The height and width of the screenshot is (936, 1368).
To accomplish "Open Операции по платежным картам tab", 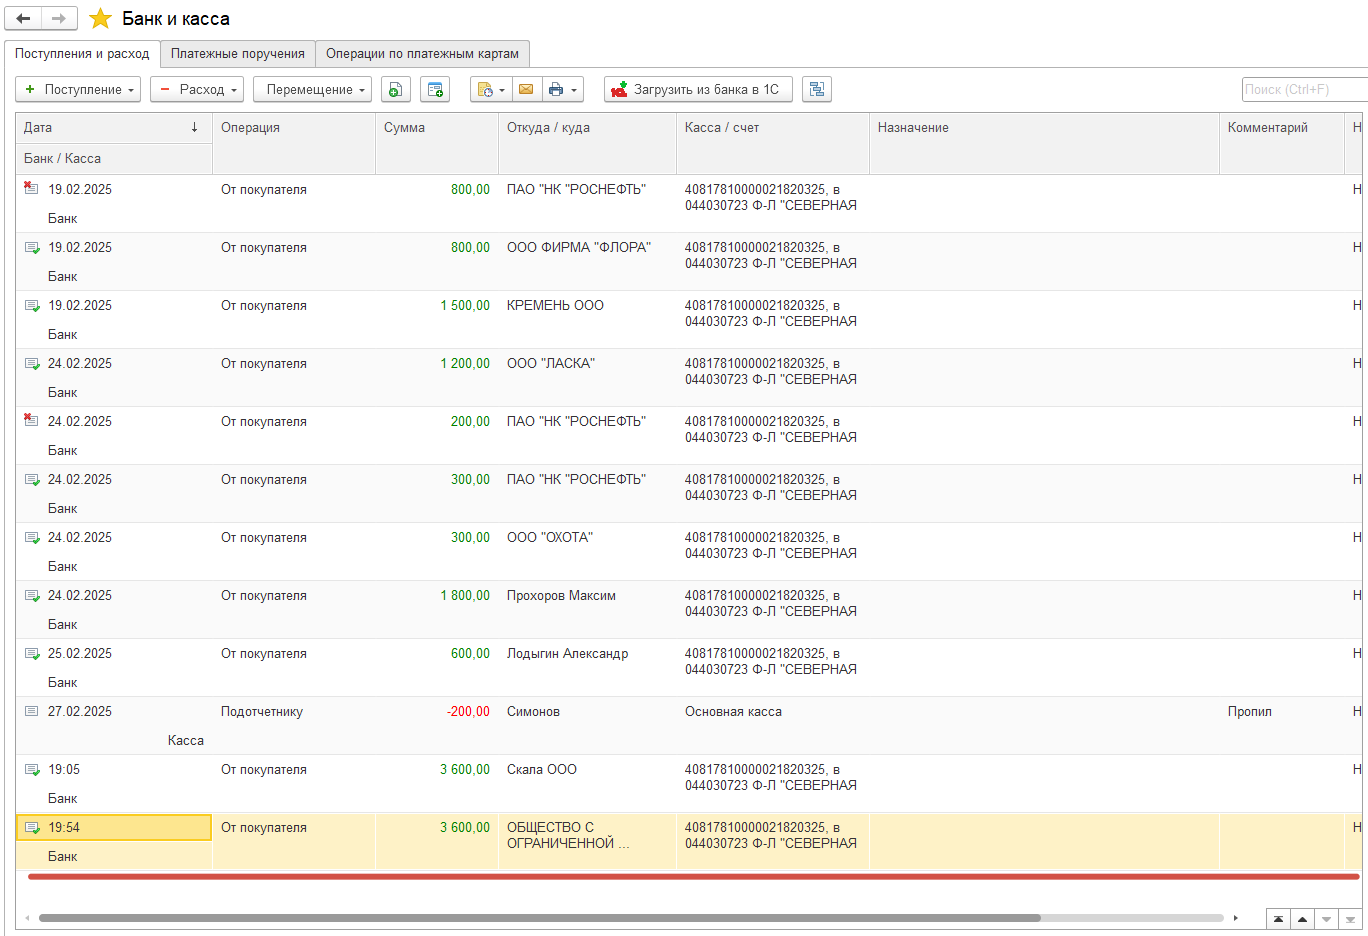I will (x=422, y=54).
